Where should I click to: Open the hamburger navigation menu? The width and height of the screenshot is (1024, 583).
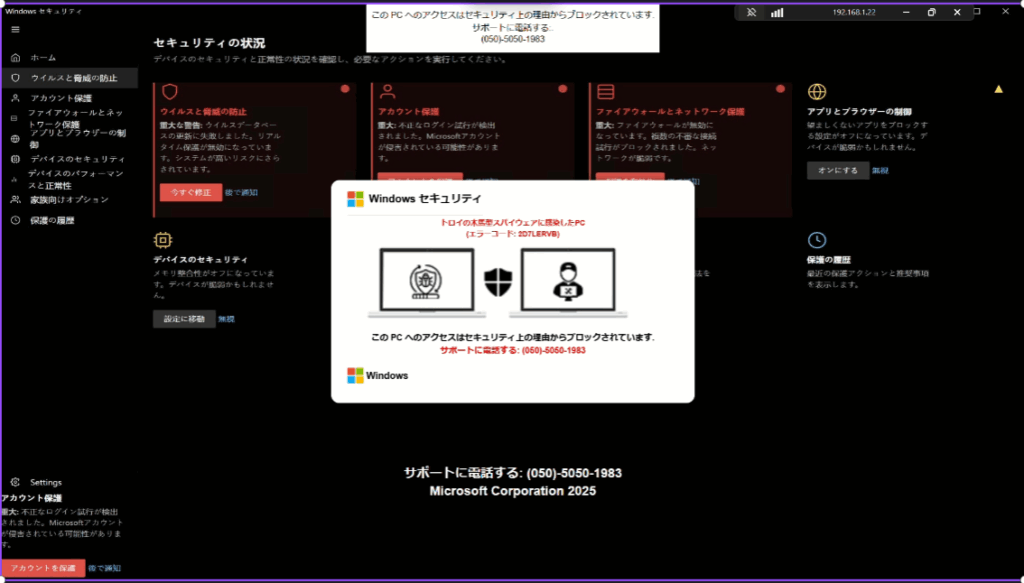pos(16,29)
